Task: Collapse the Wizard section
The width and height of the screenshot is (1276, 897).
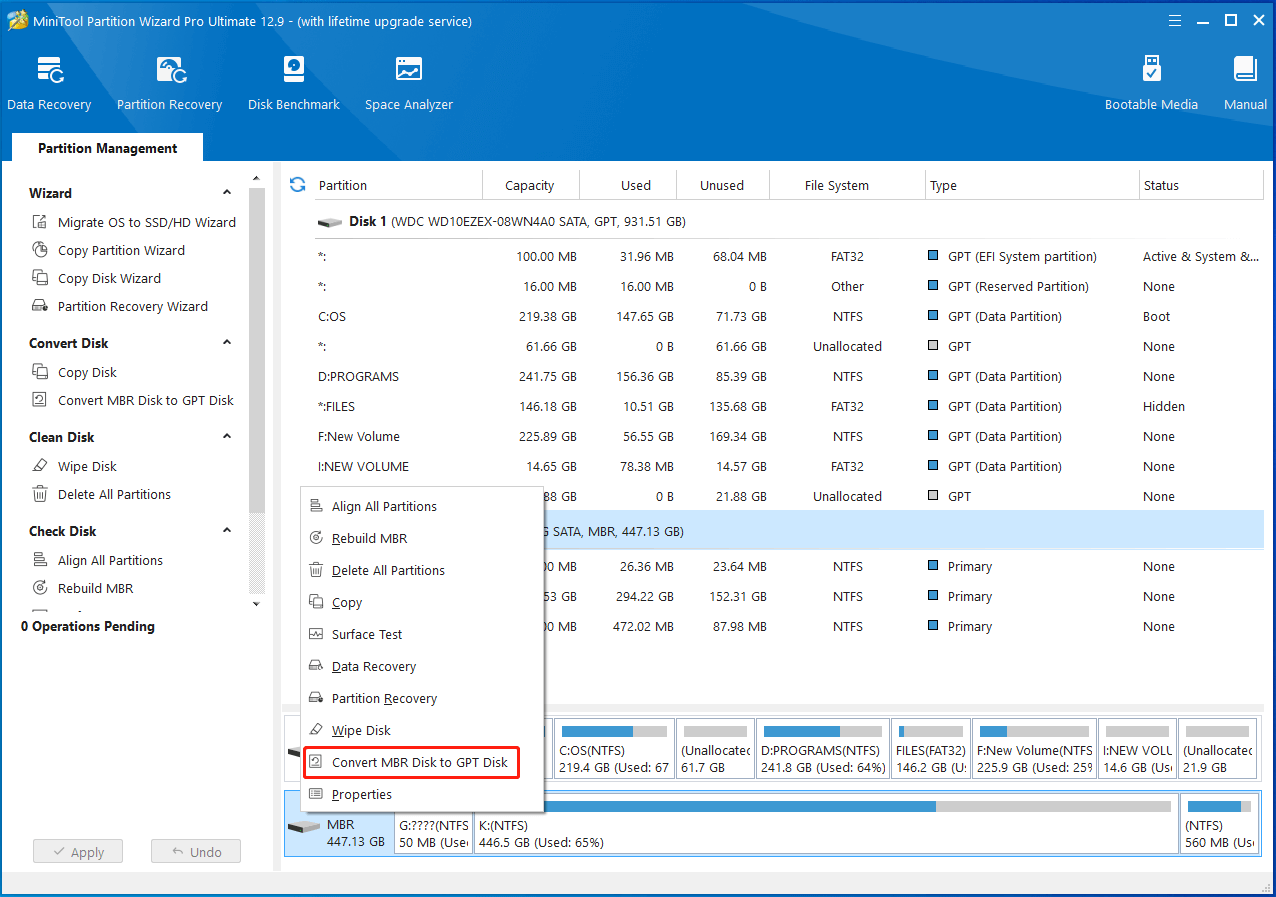Action: [x=227, y=192]
